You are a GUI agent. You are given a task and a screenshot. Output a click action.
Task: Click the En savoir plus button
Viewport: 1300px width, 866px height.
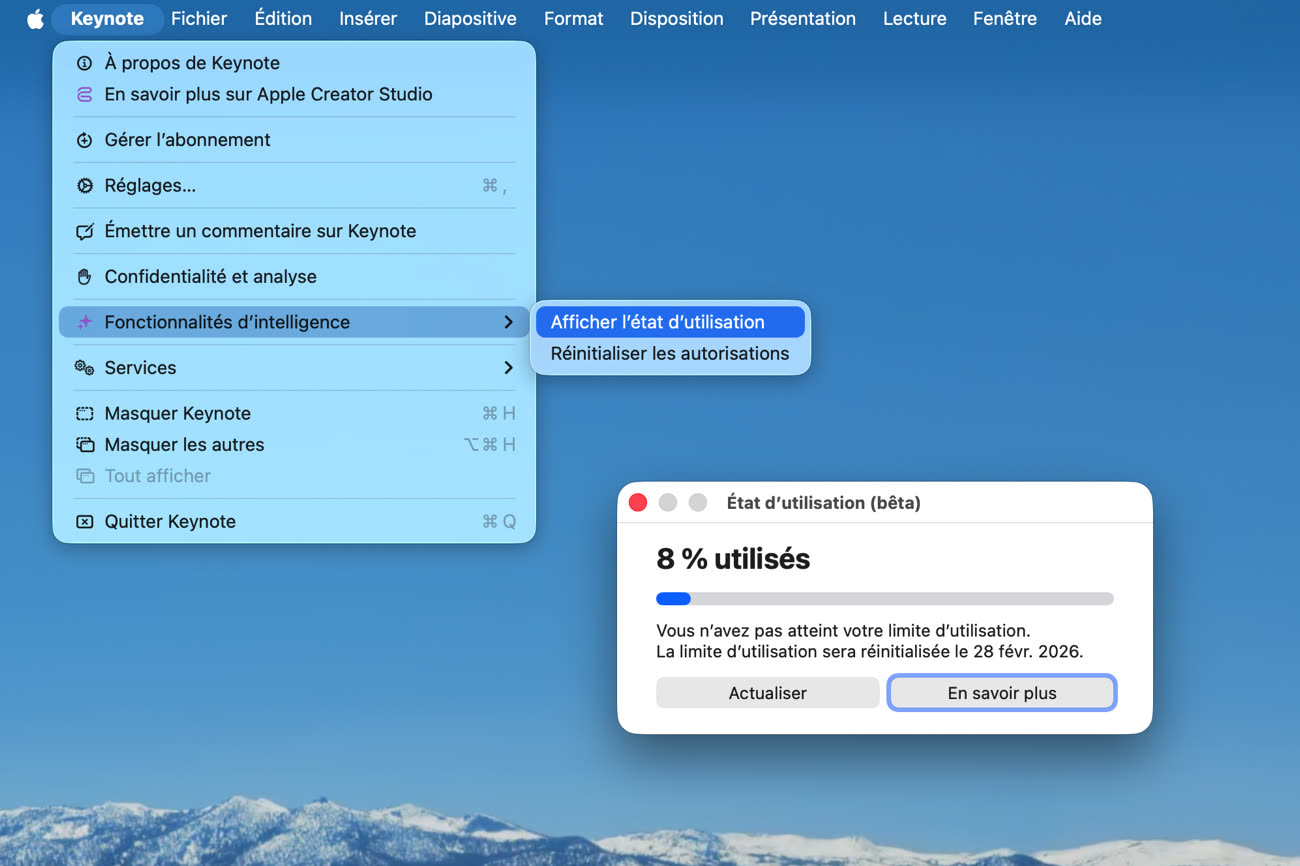pyautogui.click(x=1001, y=693)
